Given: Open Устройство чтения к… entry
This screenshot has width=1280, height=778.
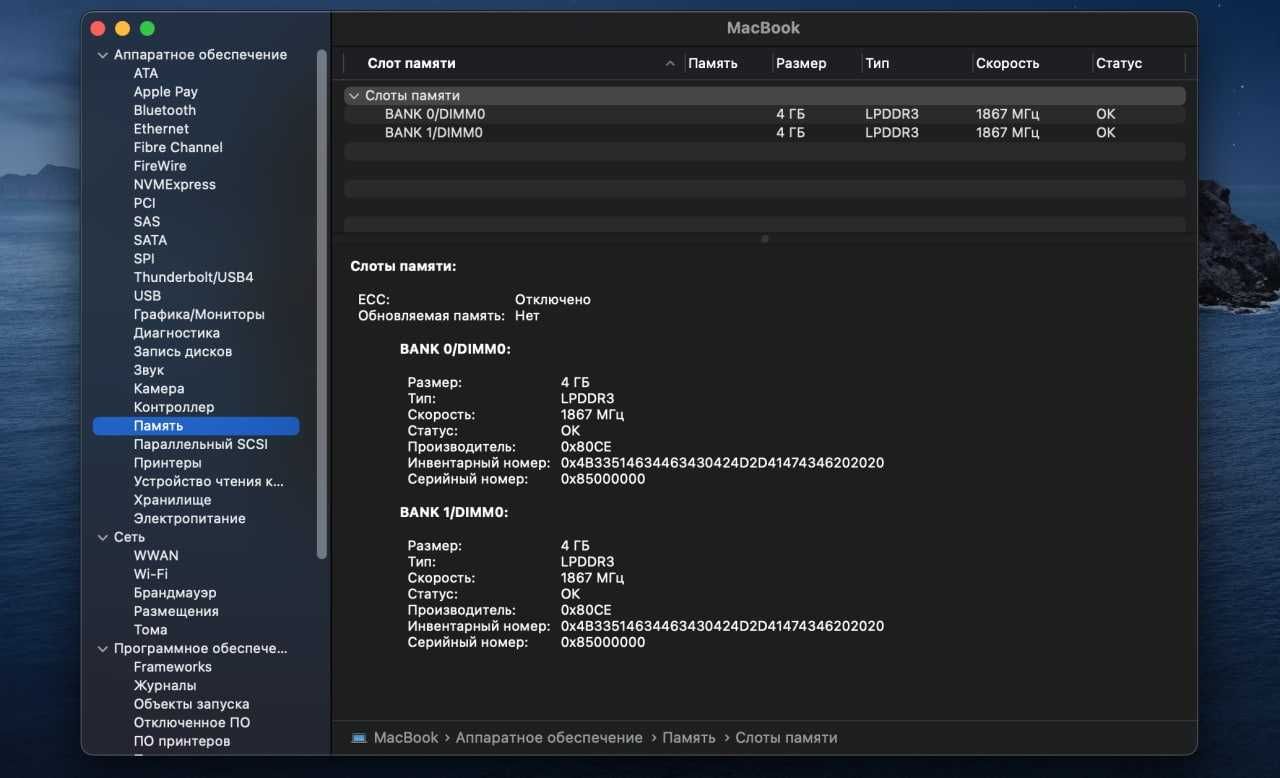Looking at the screenshot, I should click(209, 481).
